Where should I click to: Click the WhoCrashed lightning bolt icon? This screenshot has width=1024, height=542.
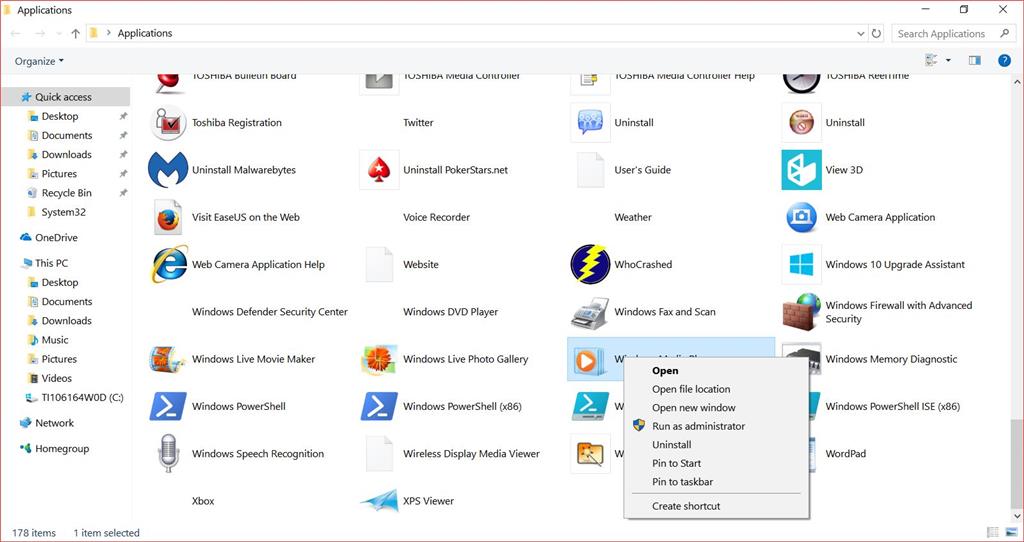590,264
